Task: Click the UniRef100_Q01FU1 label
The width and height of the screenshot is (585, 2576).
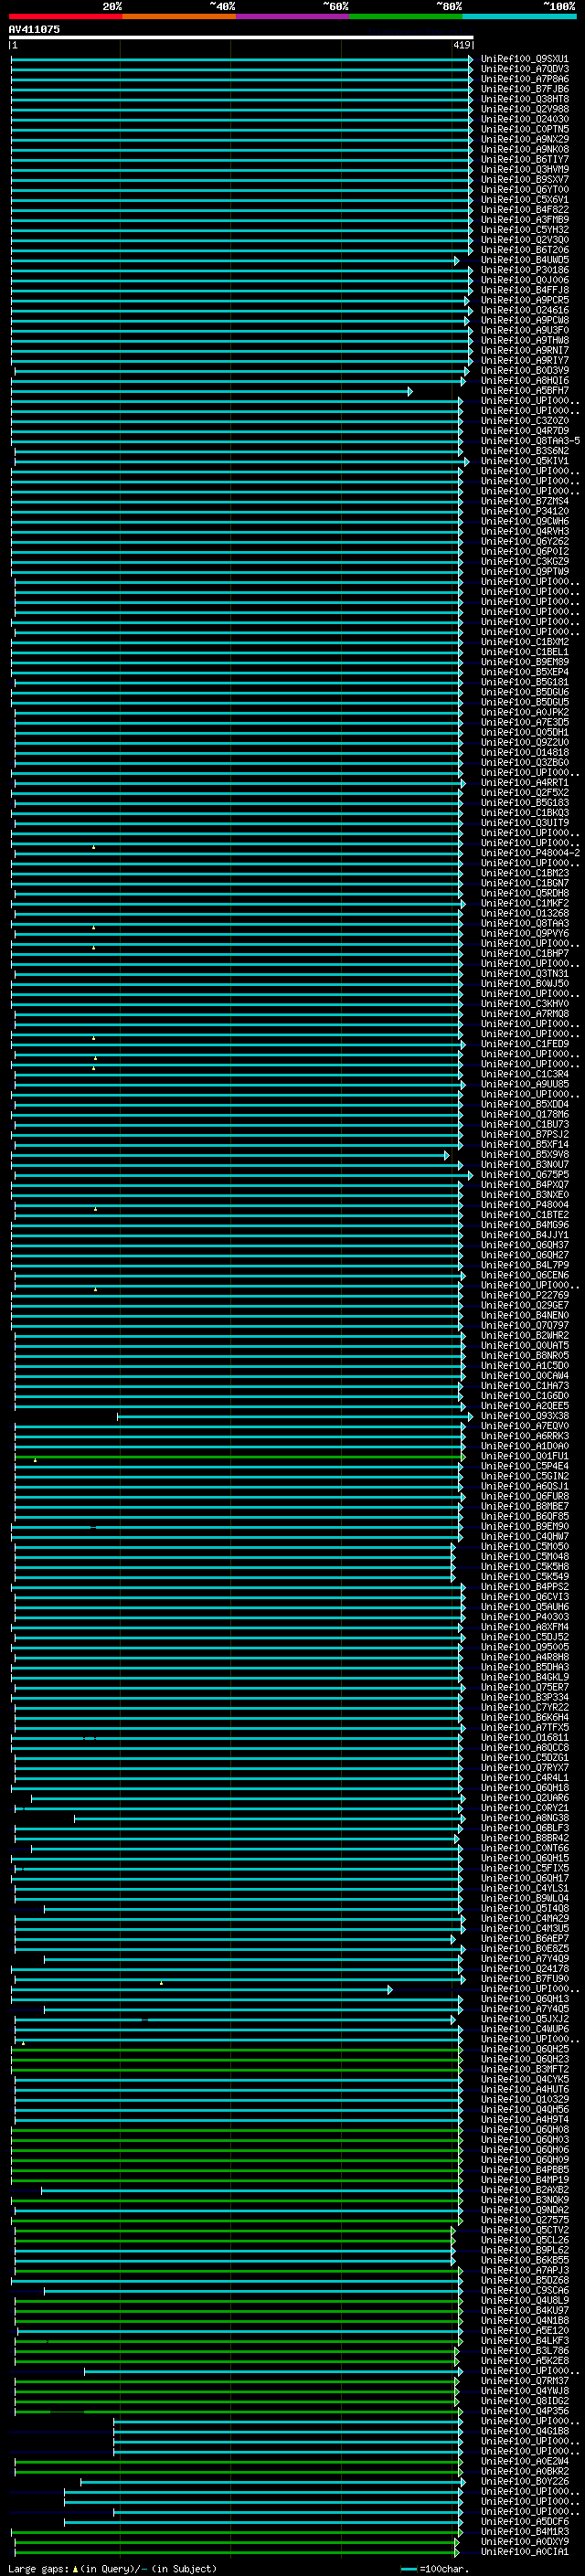Action: [524, 1457]
